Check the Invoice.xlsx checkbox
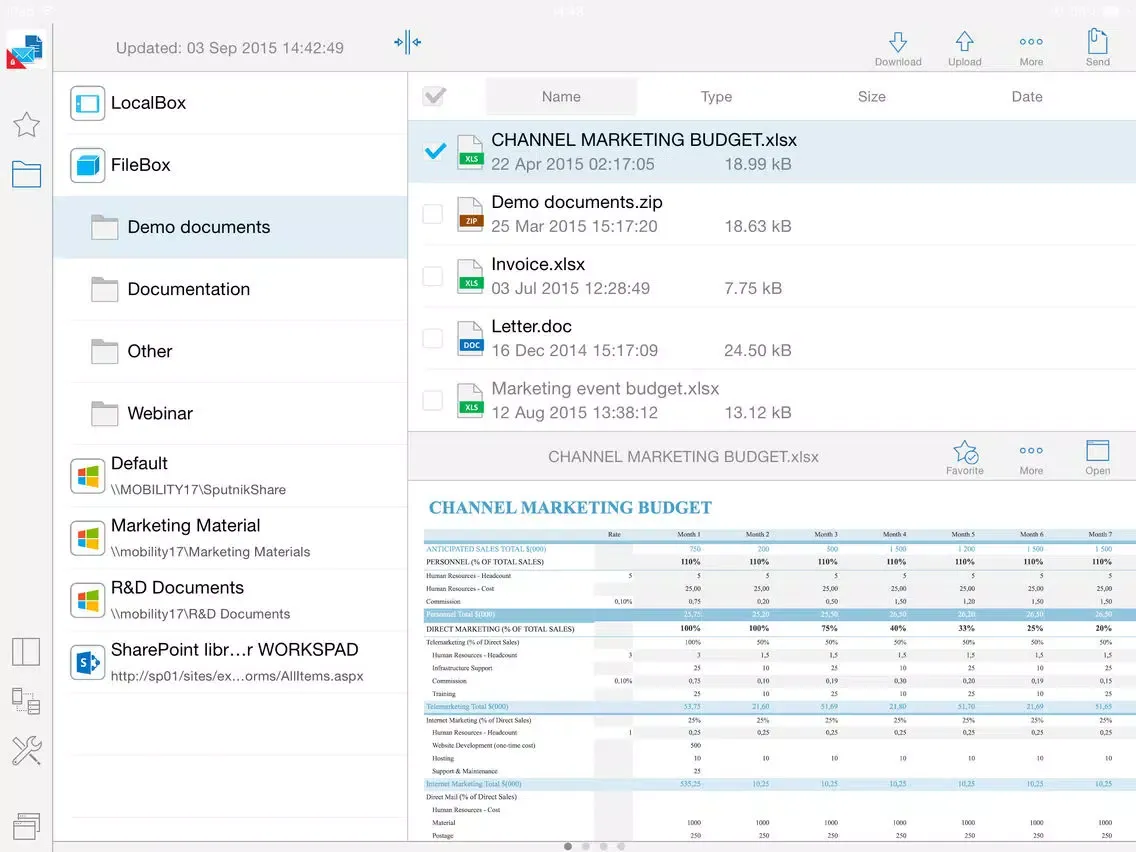 coord(433,276)
